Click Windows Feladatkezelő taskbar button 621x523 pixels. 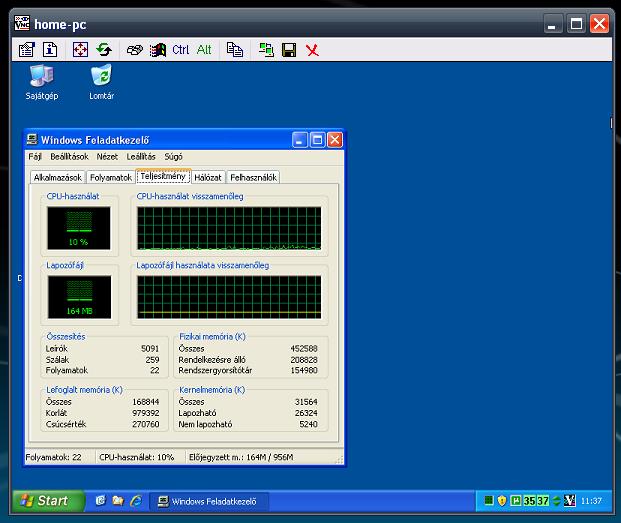(208, 501)
